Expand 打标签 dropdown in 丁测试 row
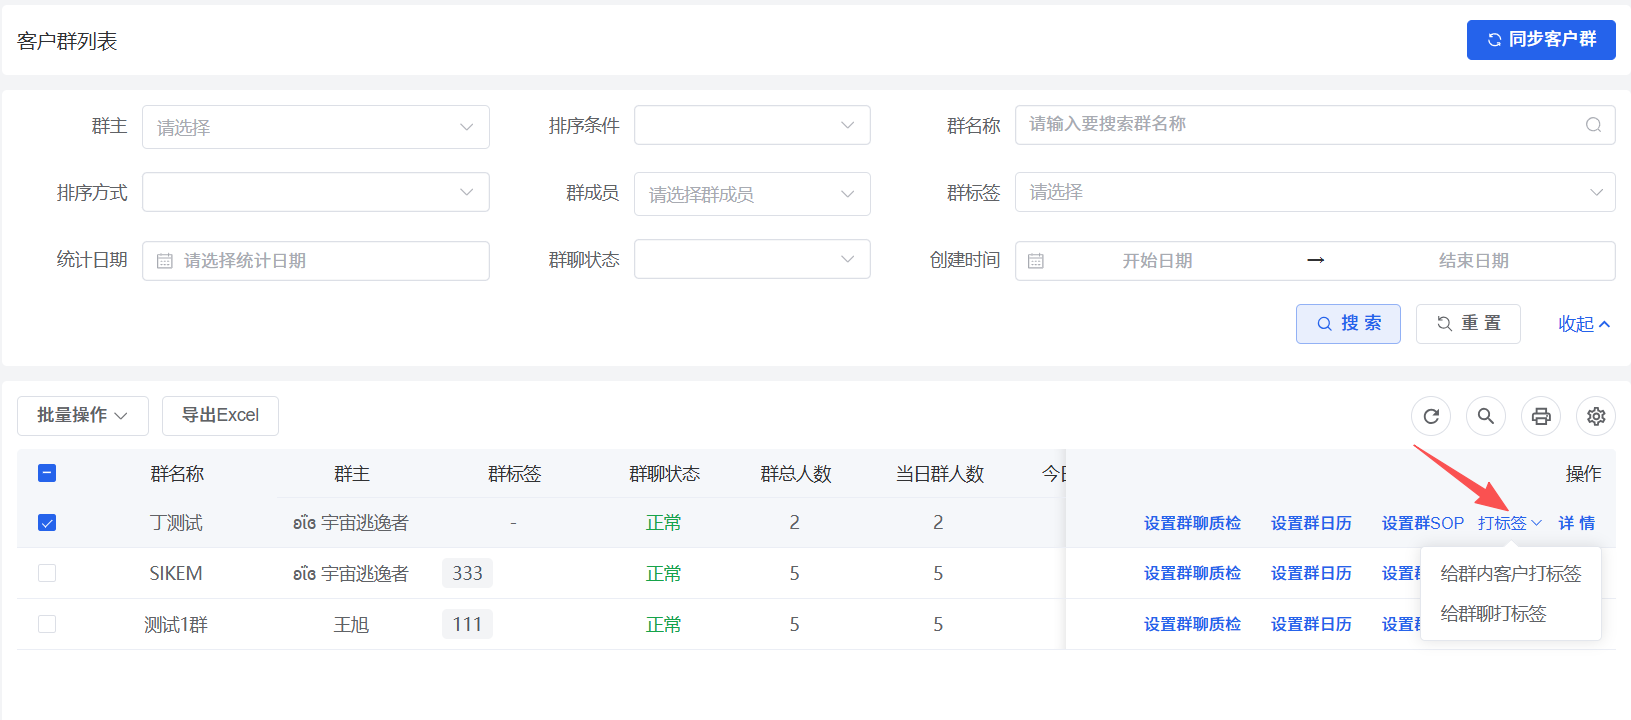 coord(1510,523)
